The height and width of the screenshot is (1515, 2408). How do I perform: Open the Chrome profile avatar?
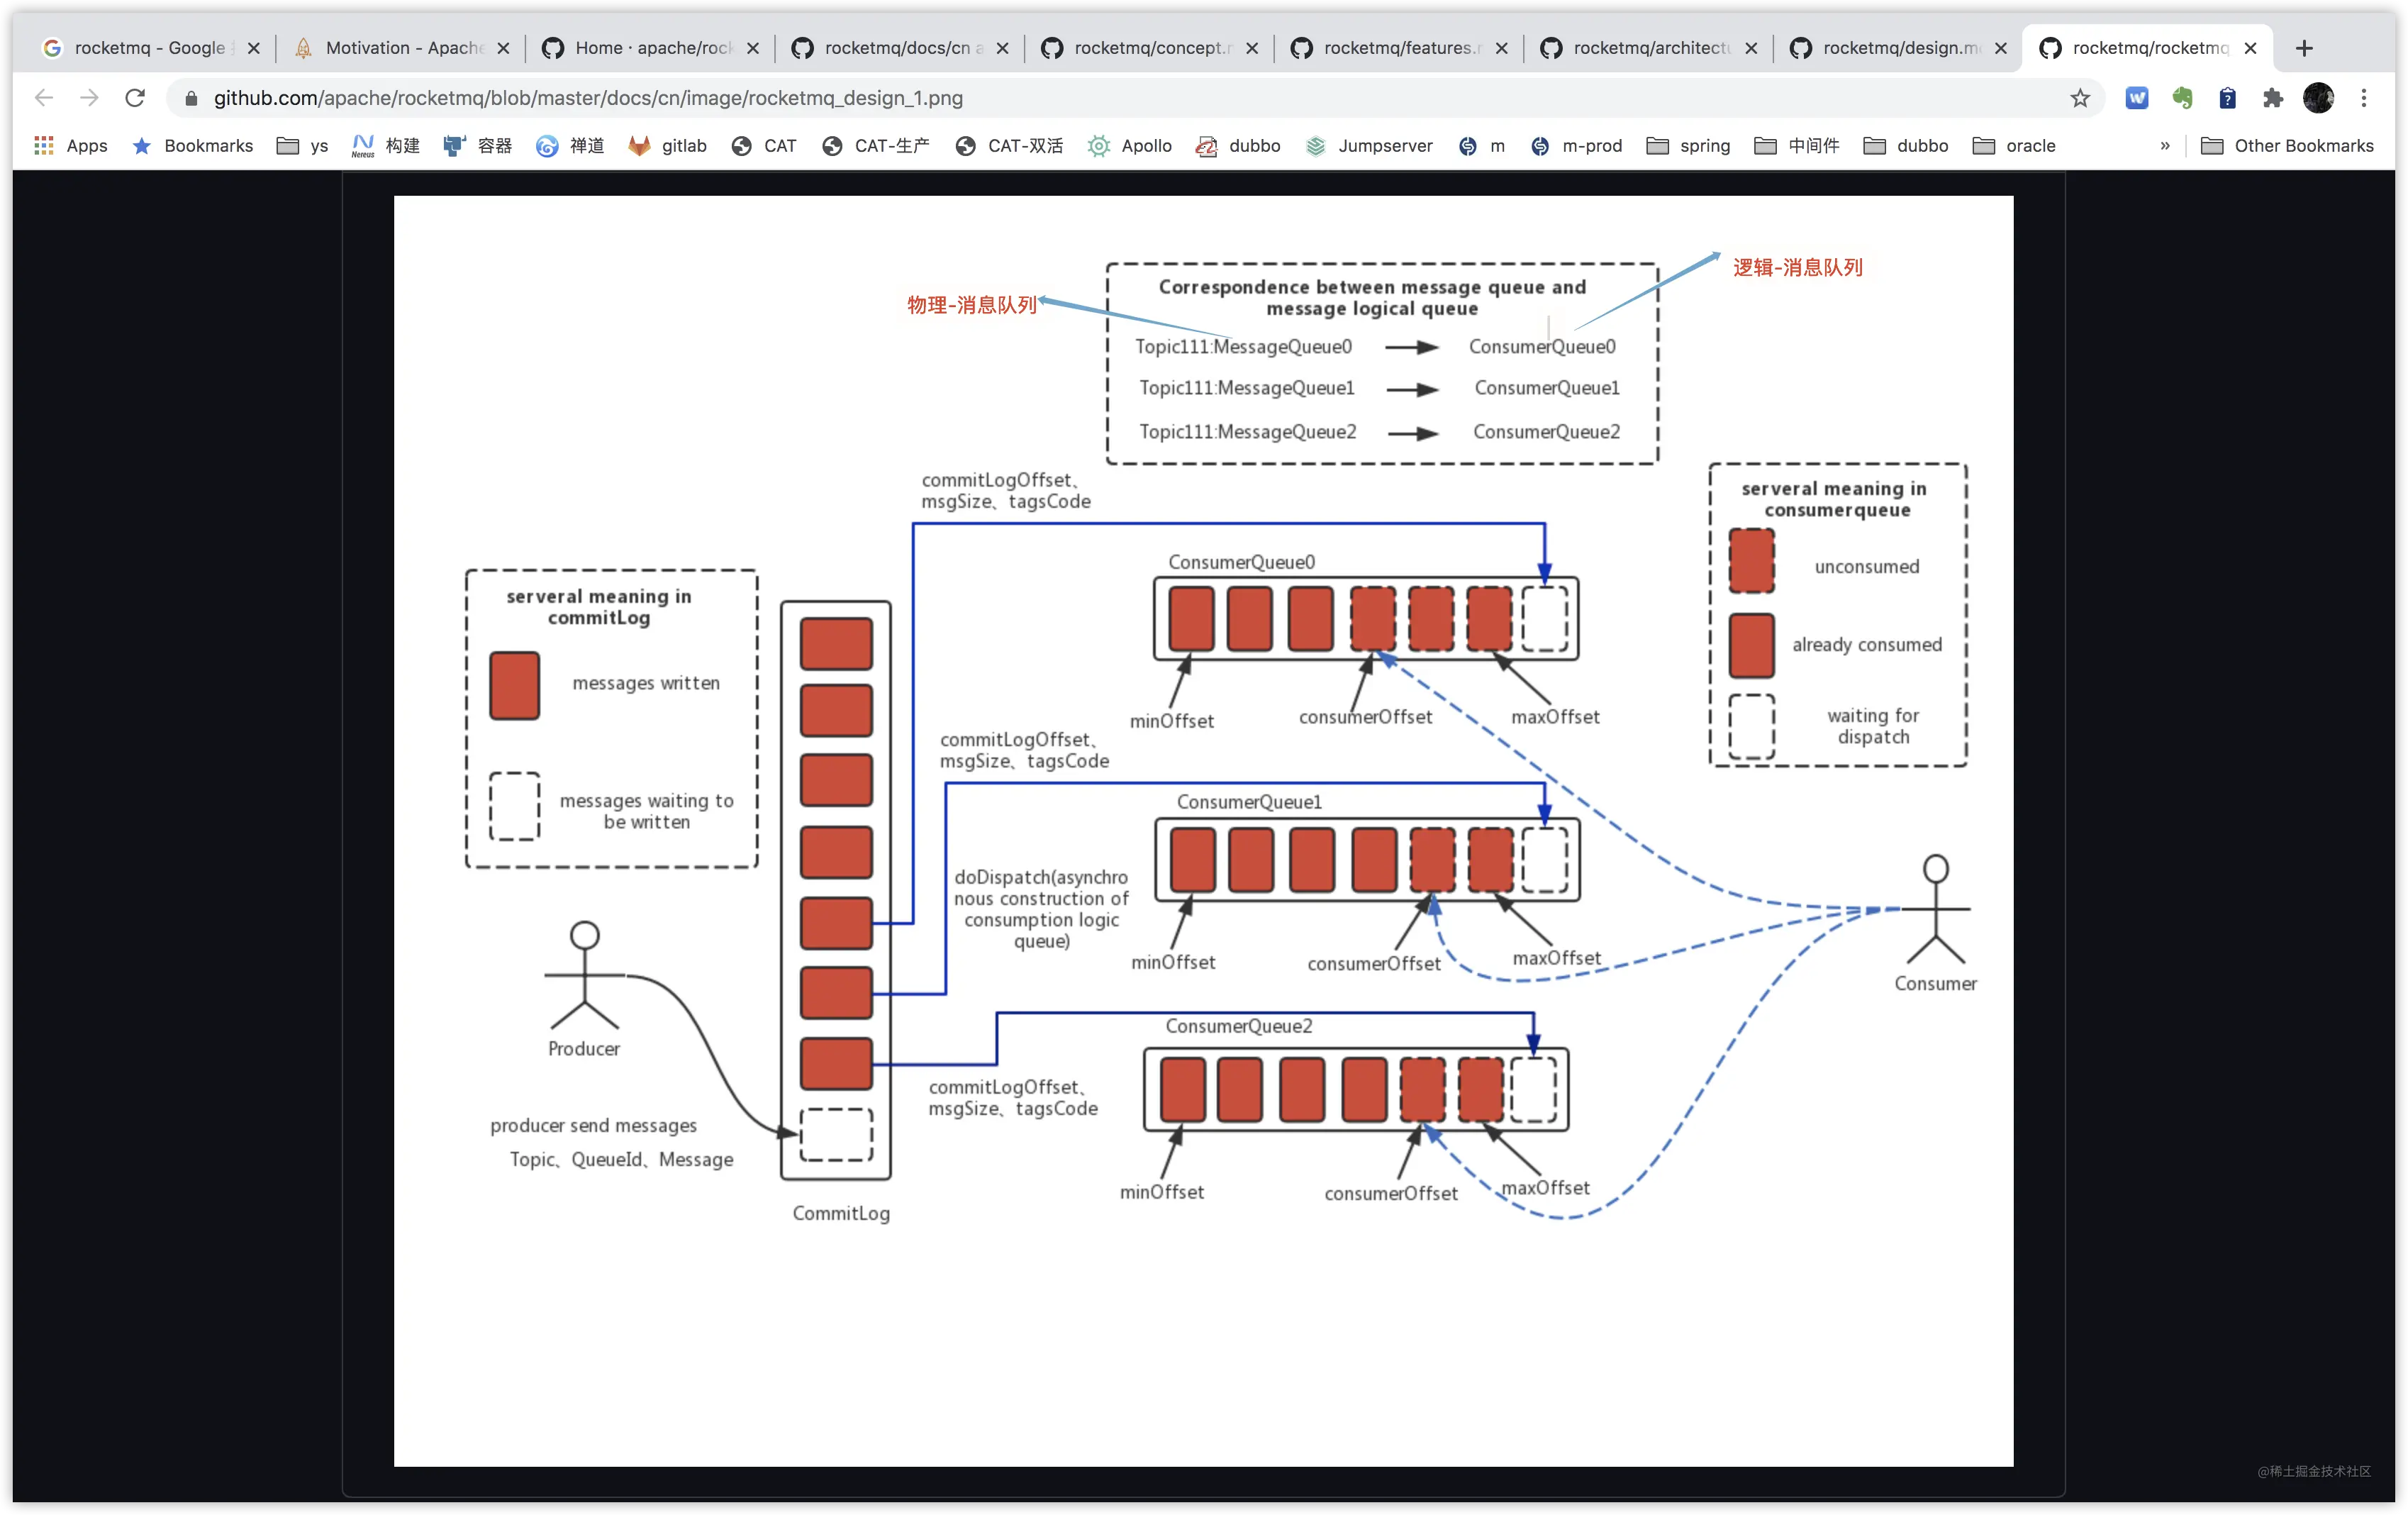click(x=2318, y=98)
